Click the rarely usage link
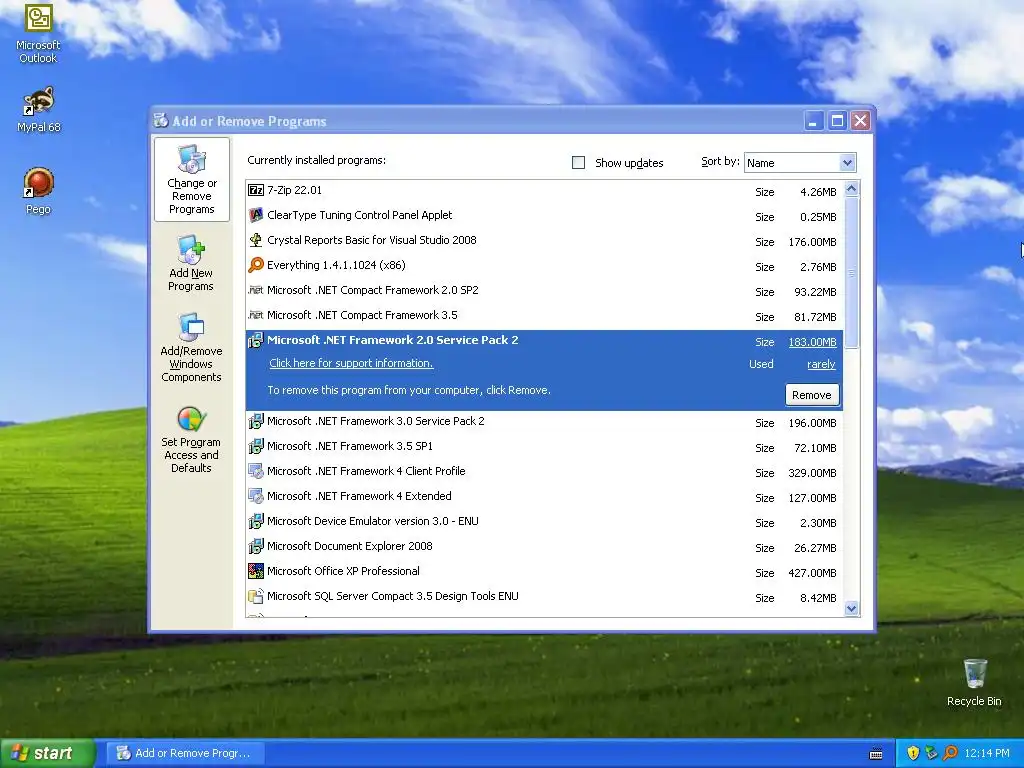The width and height of the screenshot is (1024, 768). click(x=822, y=364)
